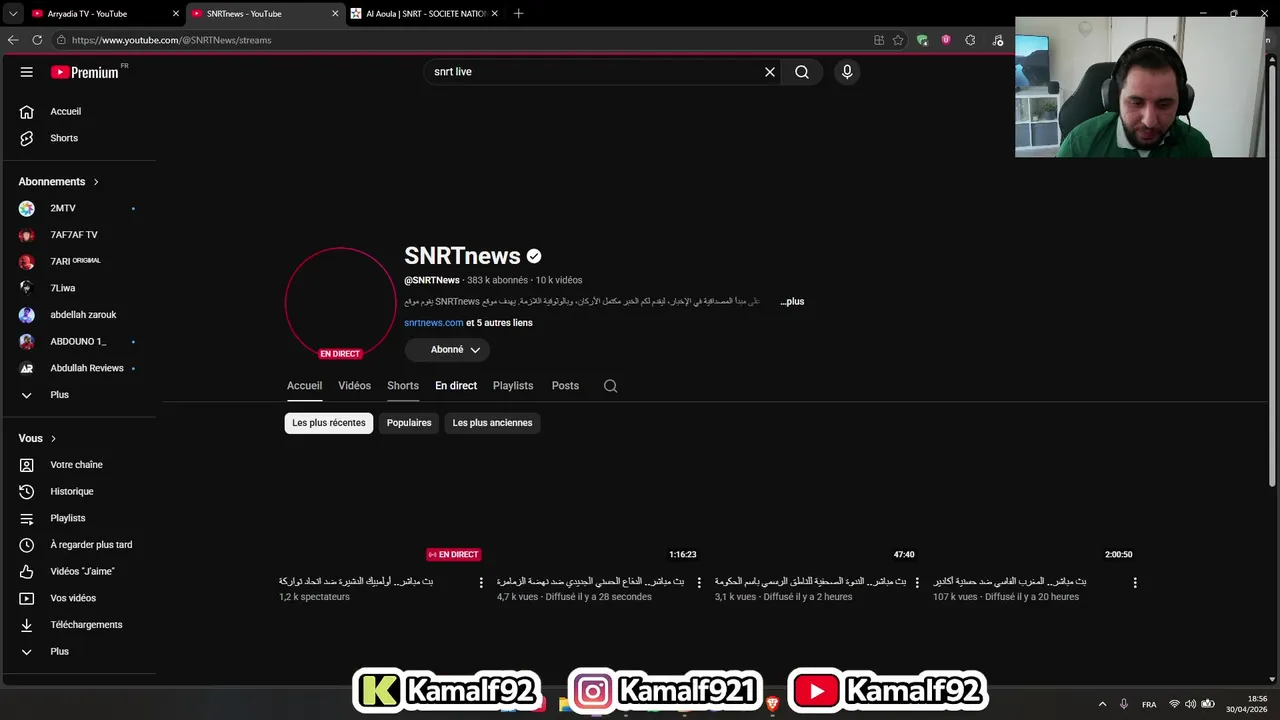
Task: Go back to previous page
Action: point(13,40)
